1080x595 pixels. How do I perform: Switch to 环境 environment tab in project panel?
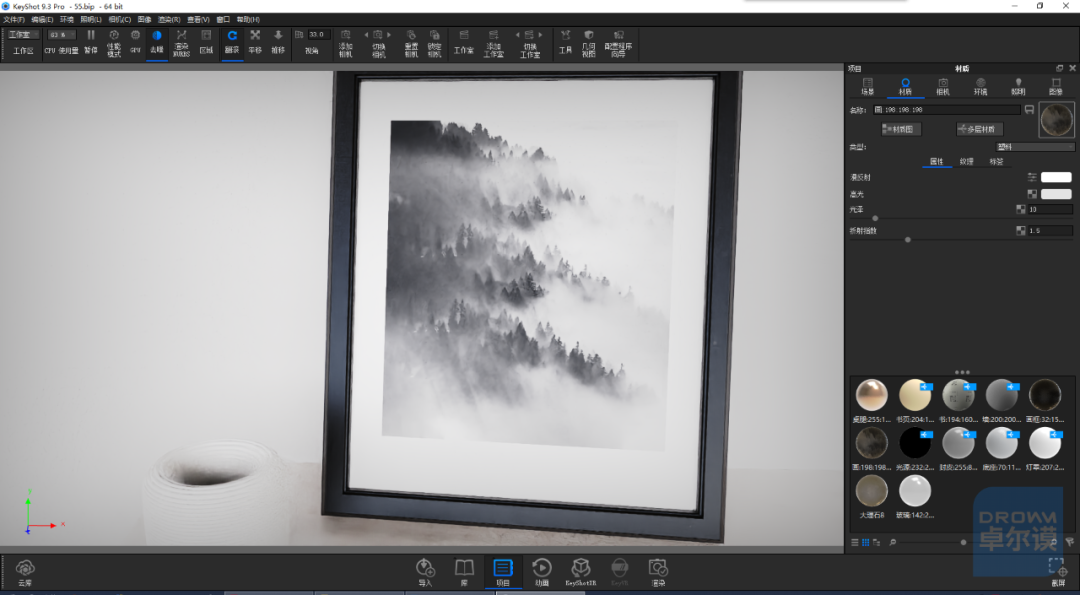click(x=980, y=87)
